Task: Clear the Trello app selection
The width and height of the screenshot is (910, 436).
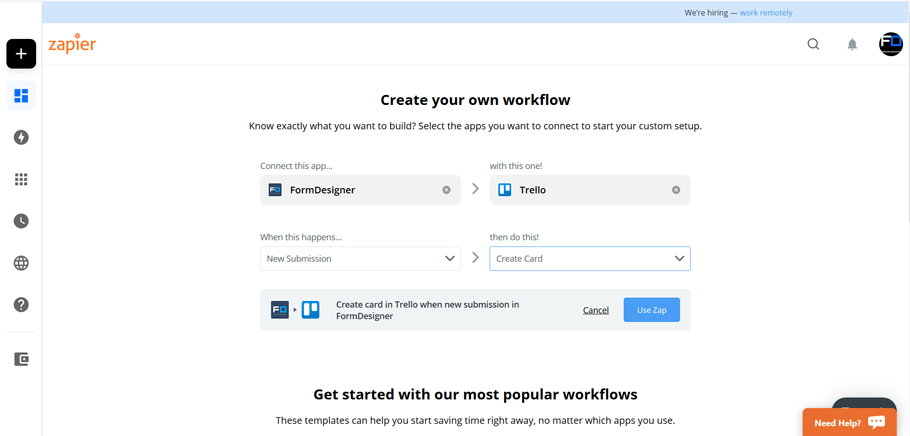Action: click(x=676, y=190)
